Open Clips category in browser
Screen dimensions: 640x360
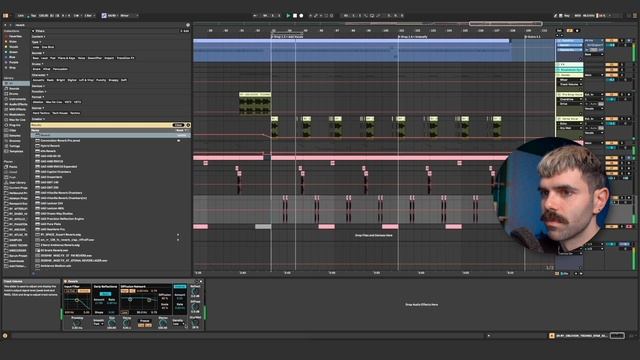pyautogui.click(x=12, y=130)
